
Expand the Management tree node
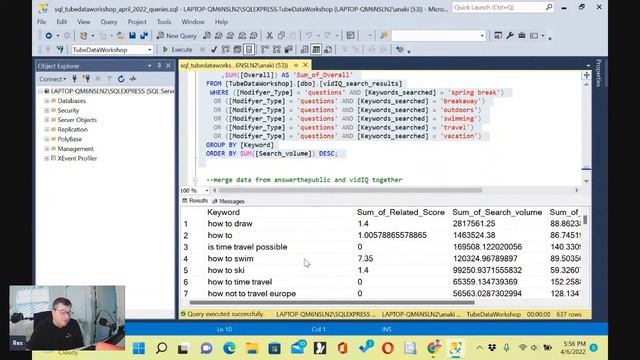[x=47, y=149]
